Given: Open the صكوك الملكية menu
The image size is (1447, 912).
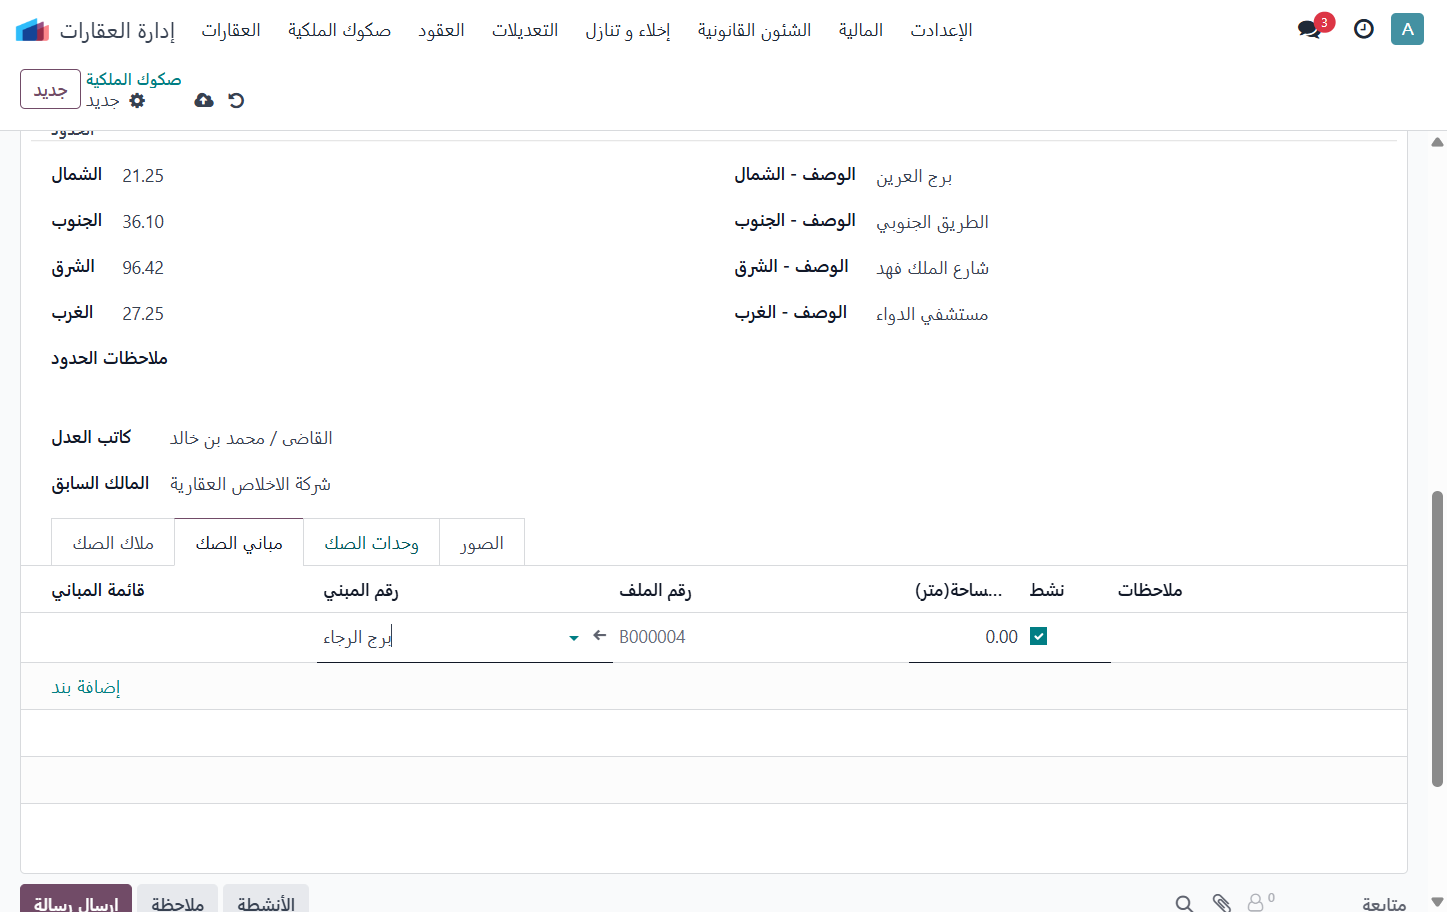Looking at the screenshot, I should [339, 30].
